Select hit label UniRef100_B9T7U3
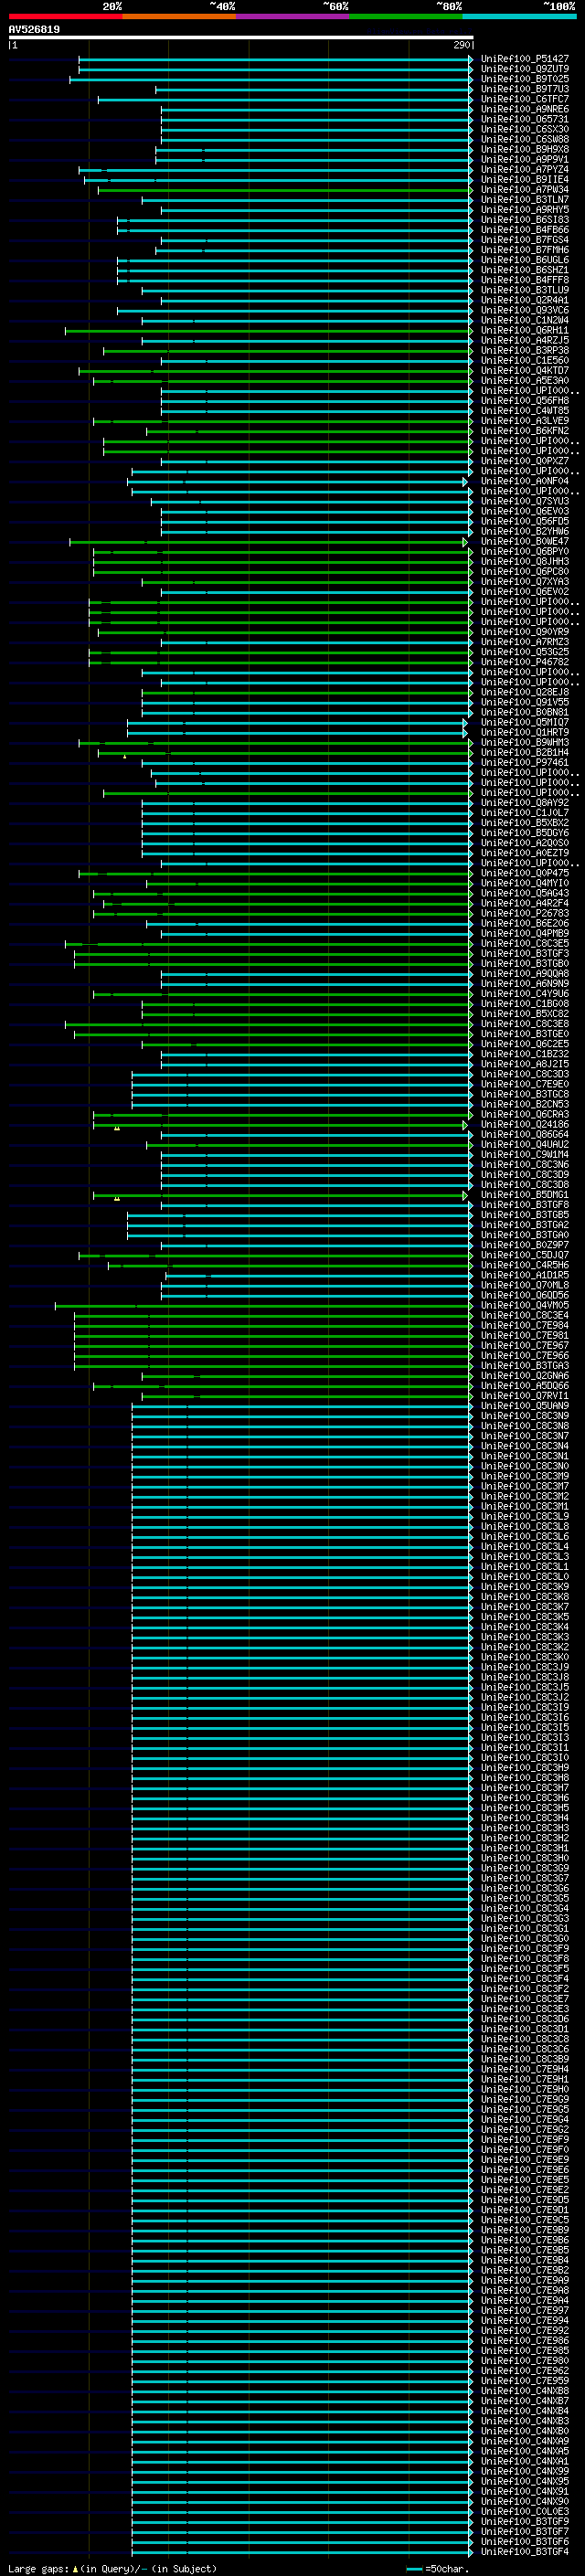The height and width of the screenshot is (2576, 585). pyautogui.click(x=525, y=89)
